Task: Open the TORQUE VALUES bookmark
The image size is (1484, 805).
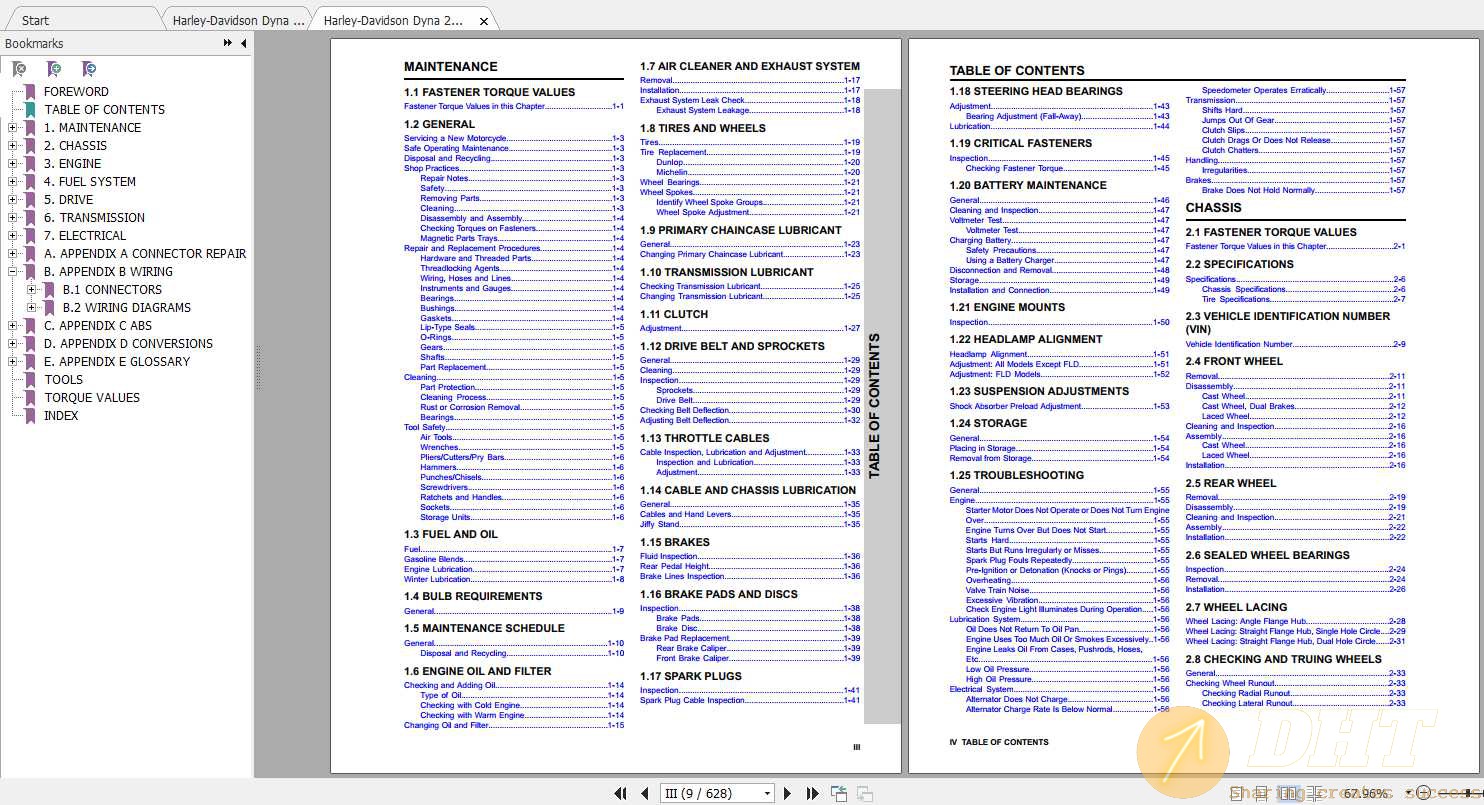Action: pos(92,398)
